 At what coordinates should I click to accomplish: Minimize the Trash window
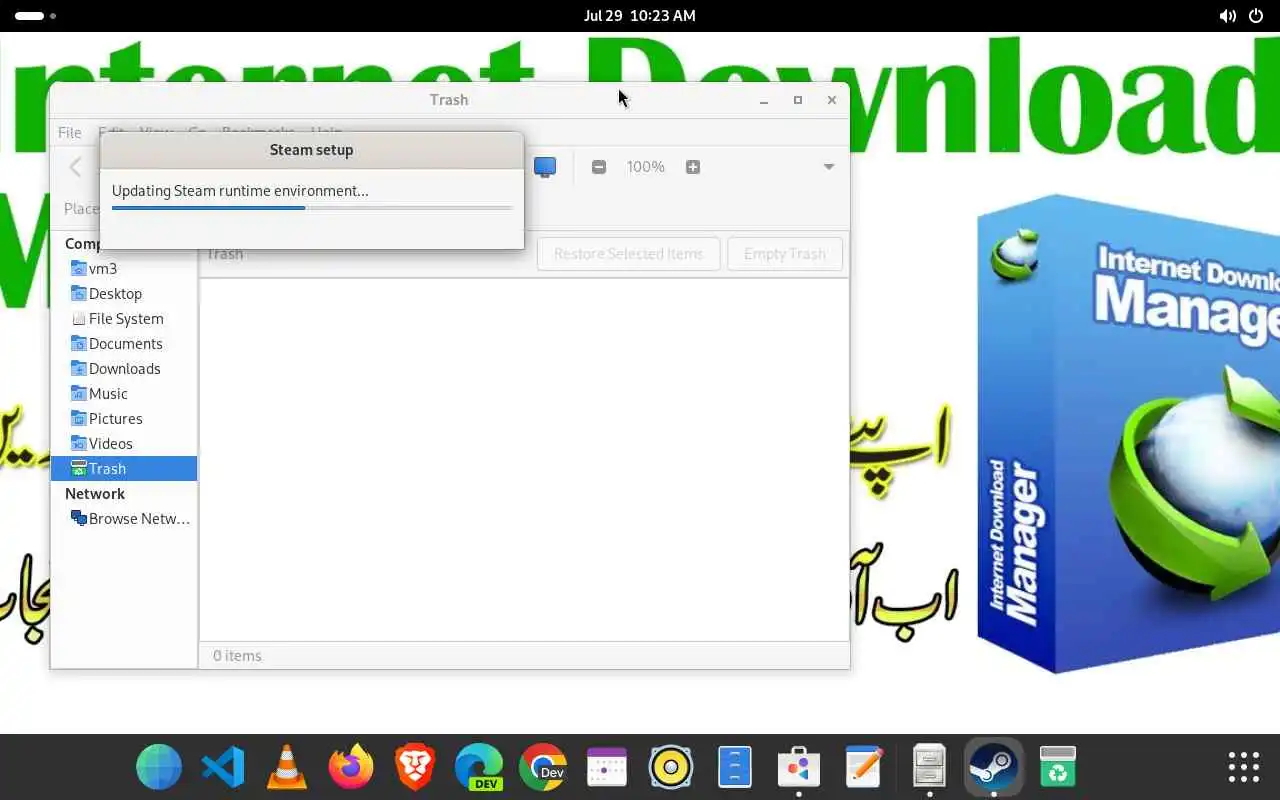click(x=764, y=100)
